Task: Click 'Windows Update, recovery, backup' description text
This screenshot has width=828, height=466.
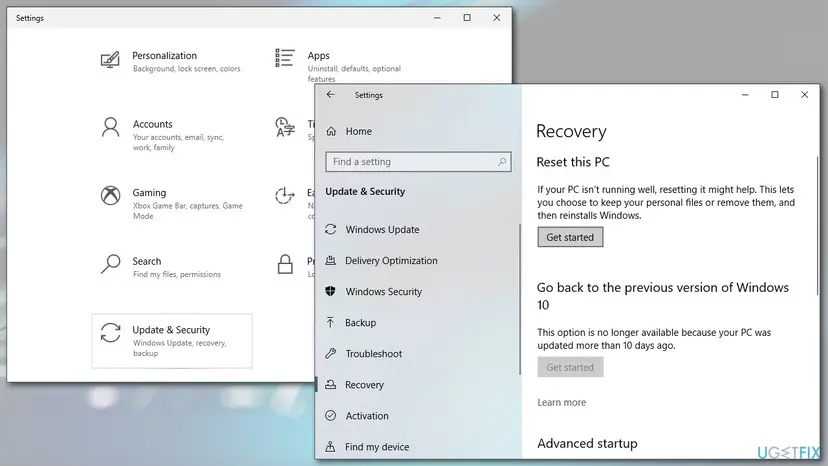Action: point(180,348)
